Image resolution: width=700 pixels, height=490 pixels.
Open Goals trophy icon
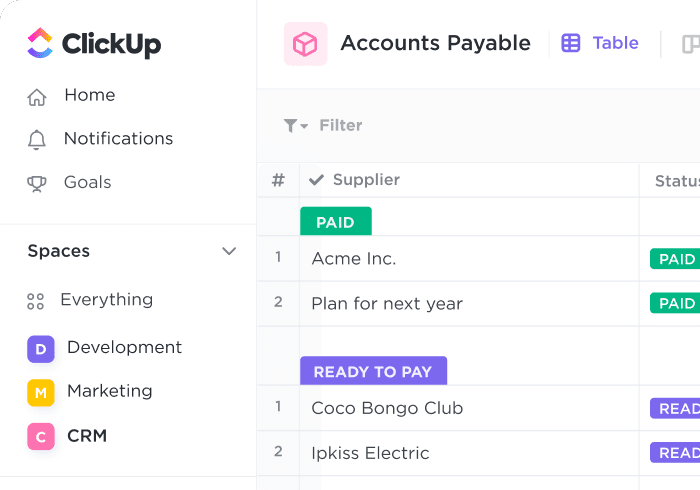[x=37, y=183]
